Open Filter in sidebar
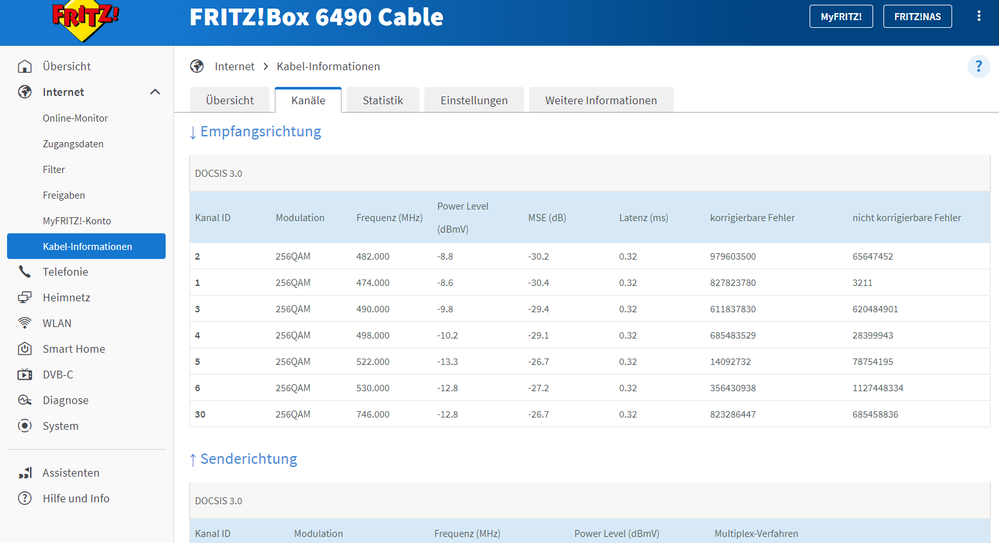 [54, 170]
